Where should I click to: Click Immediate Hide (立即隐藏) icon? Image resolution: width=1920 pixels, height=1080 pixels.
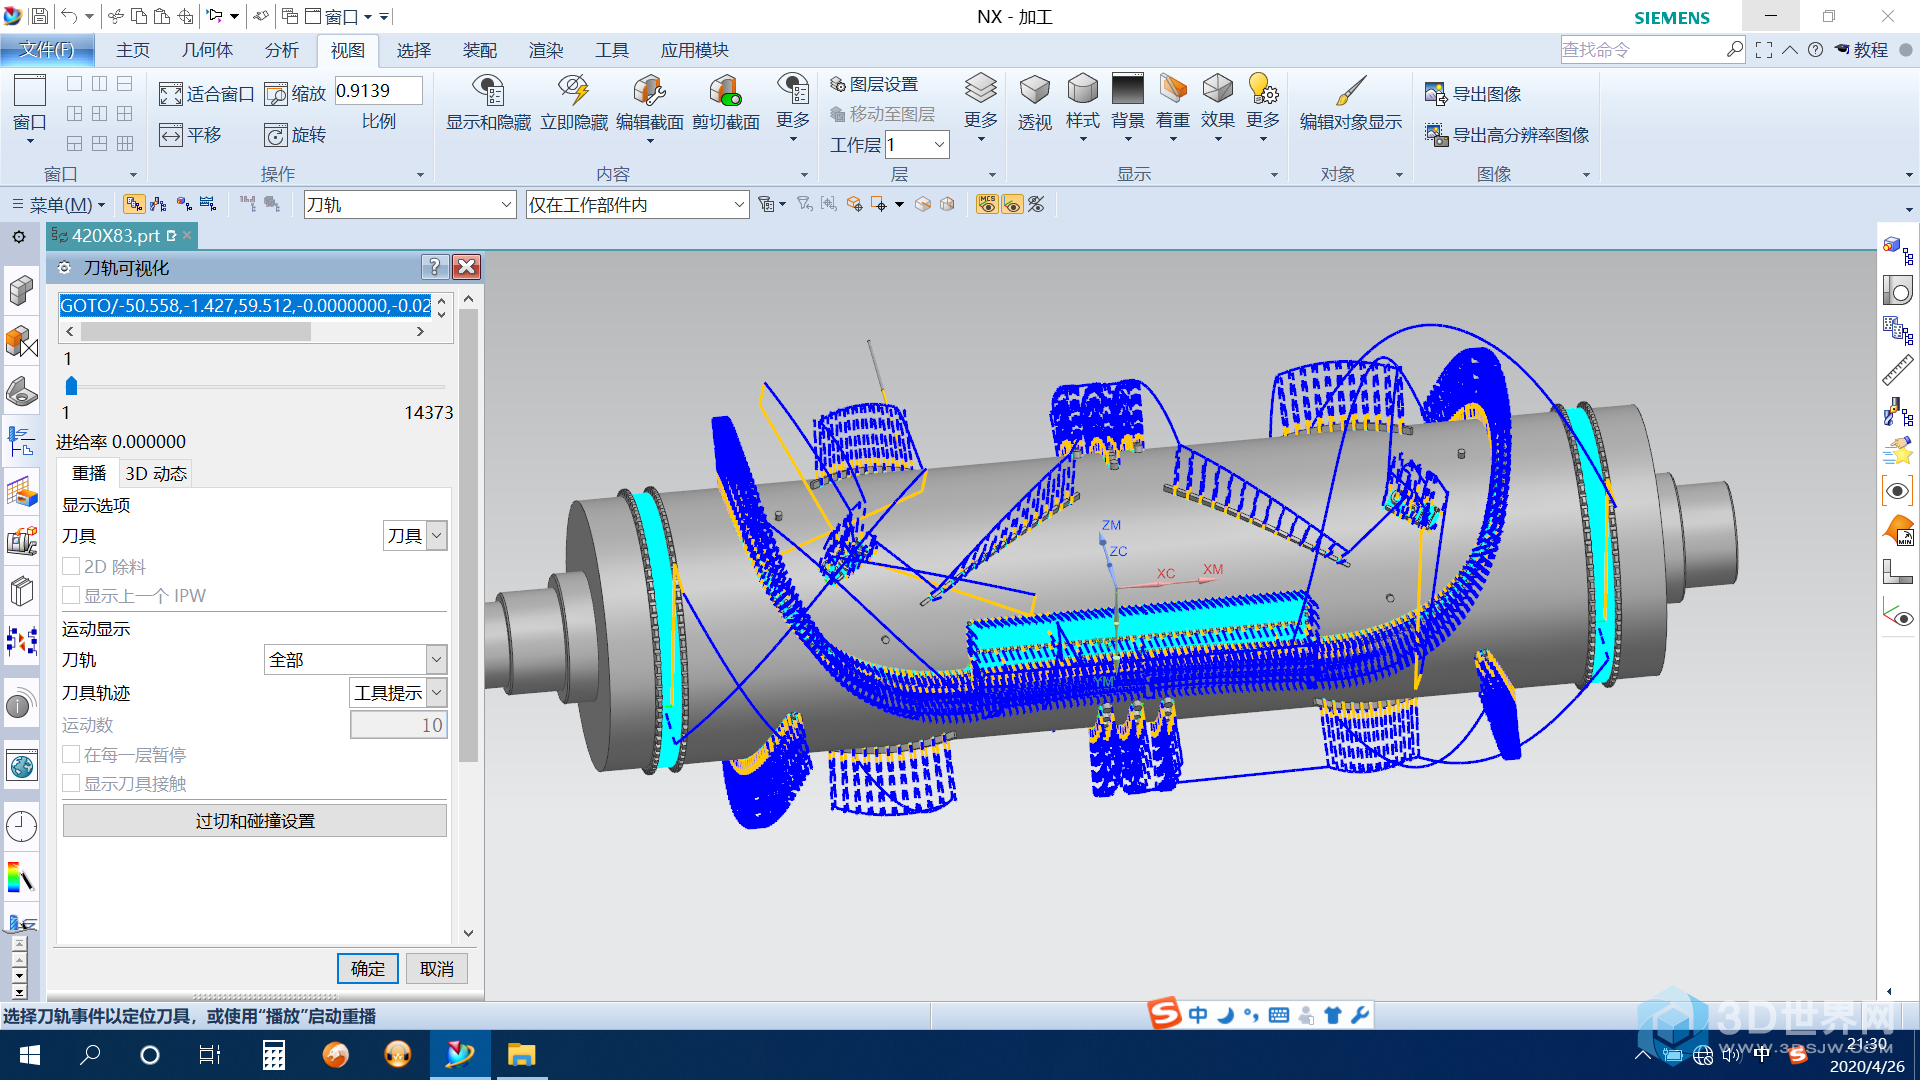point(574,90)
